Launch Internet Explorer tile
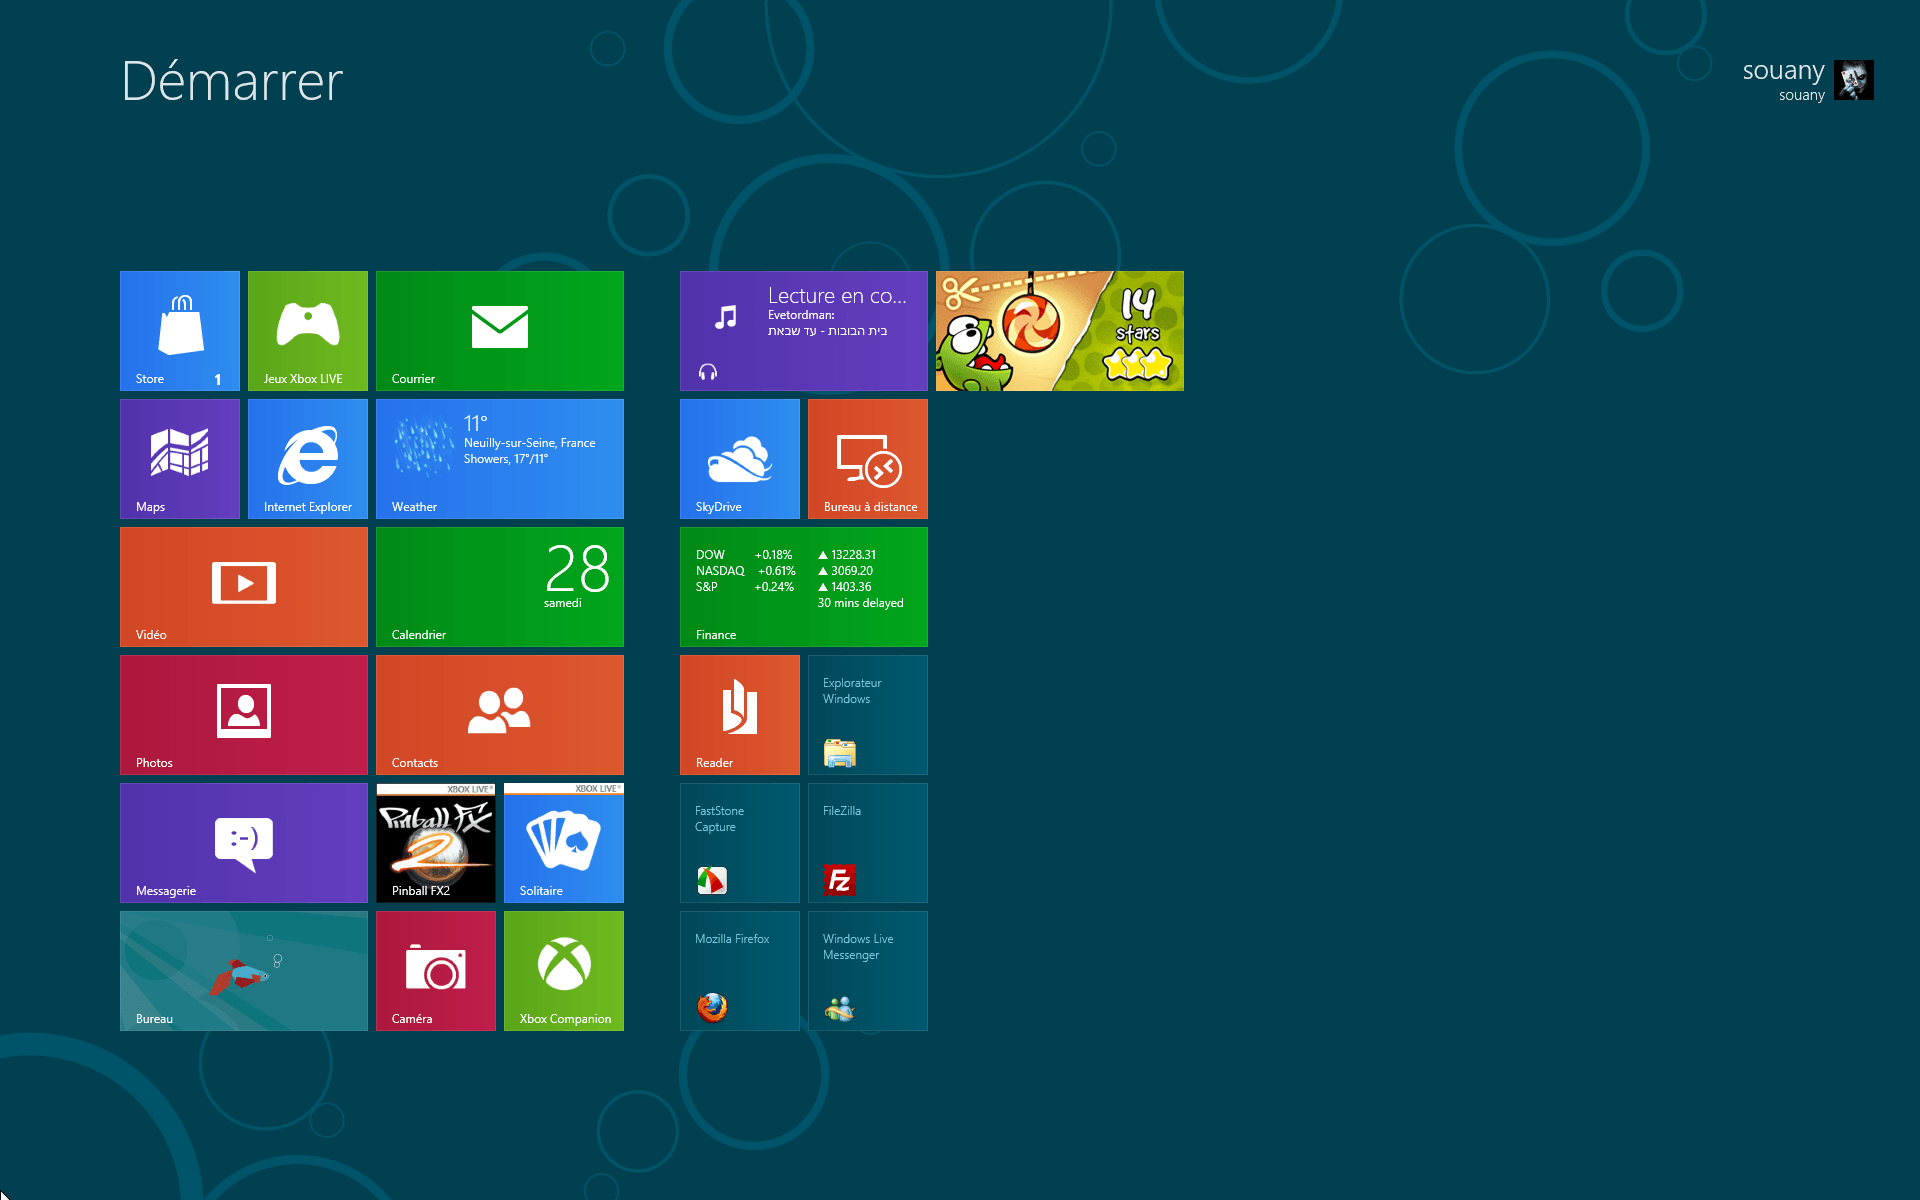 308,459
